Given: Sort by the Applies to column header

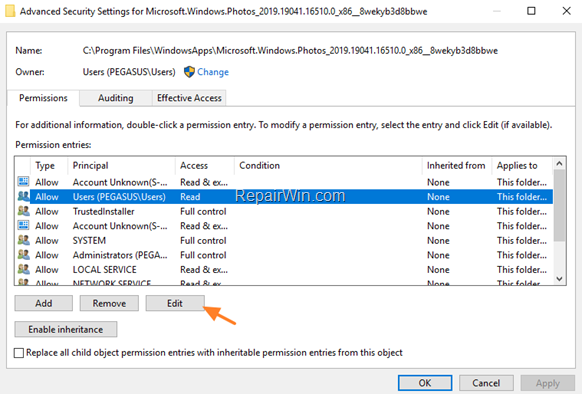Looking at the screenshot, I should pos(517,166).
